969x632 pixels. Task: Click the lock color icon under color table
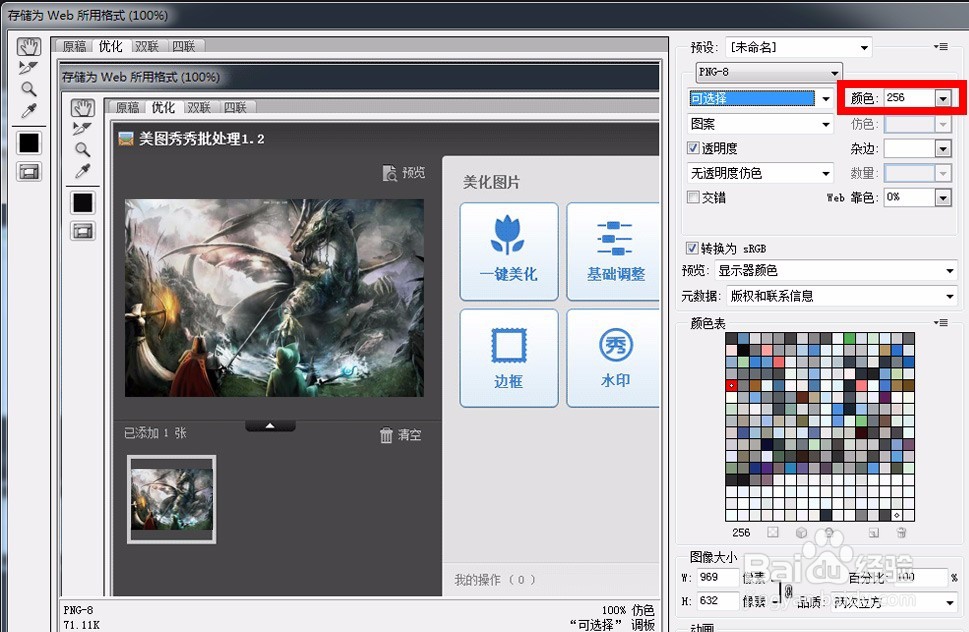(829, 532)
